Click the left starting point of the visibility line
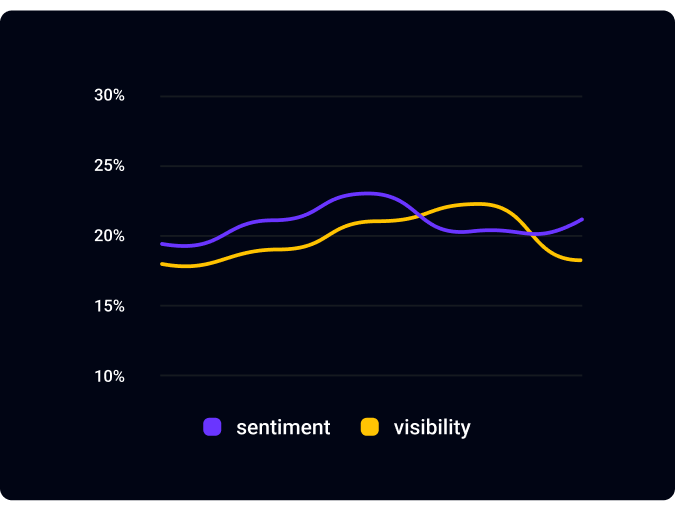 [x=161, y=264]
